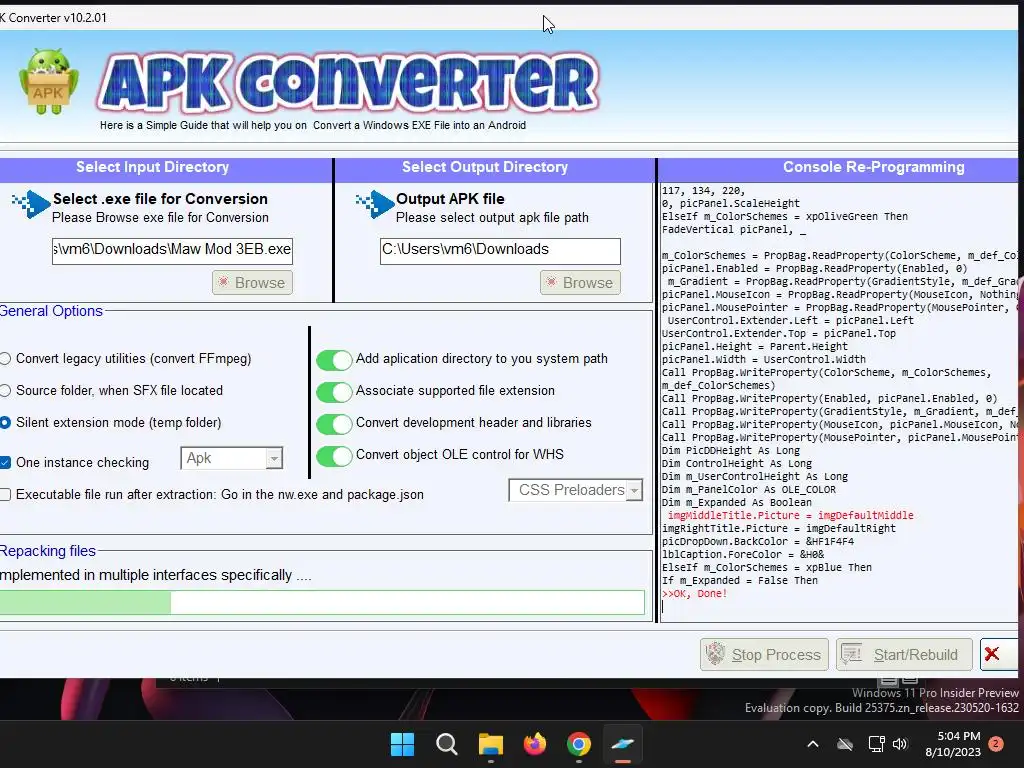Click the Select Input Directory header
The image size is (1024, 768).
pyautogui.click(x=153, y=167)
